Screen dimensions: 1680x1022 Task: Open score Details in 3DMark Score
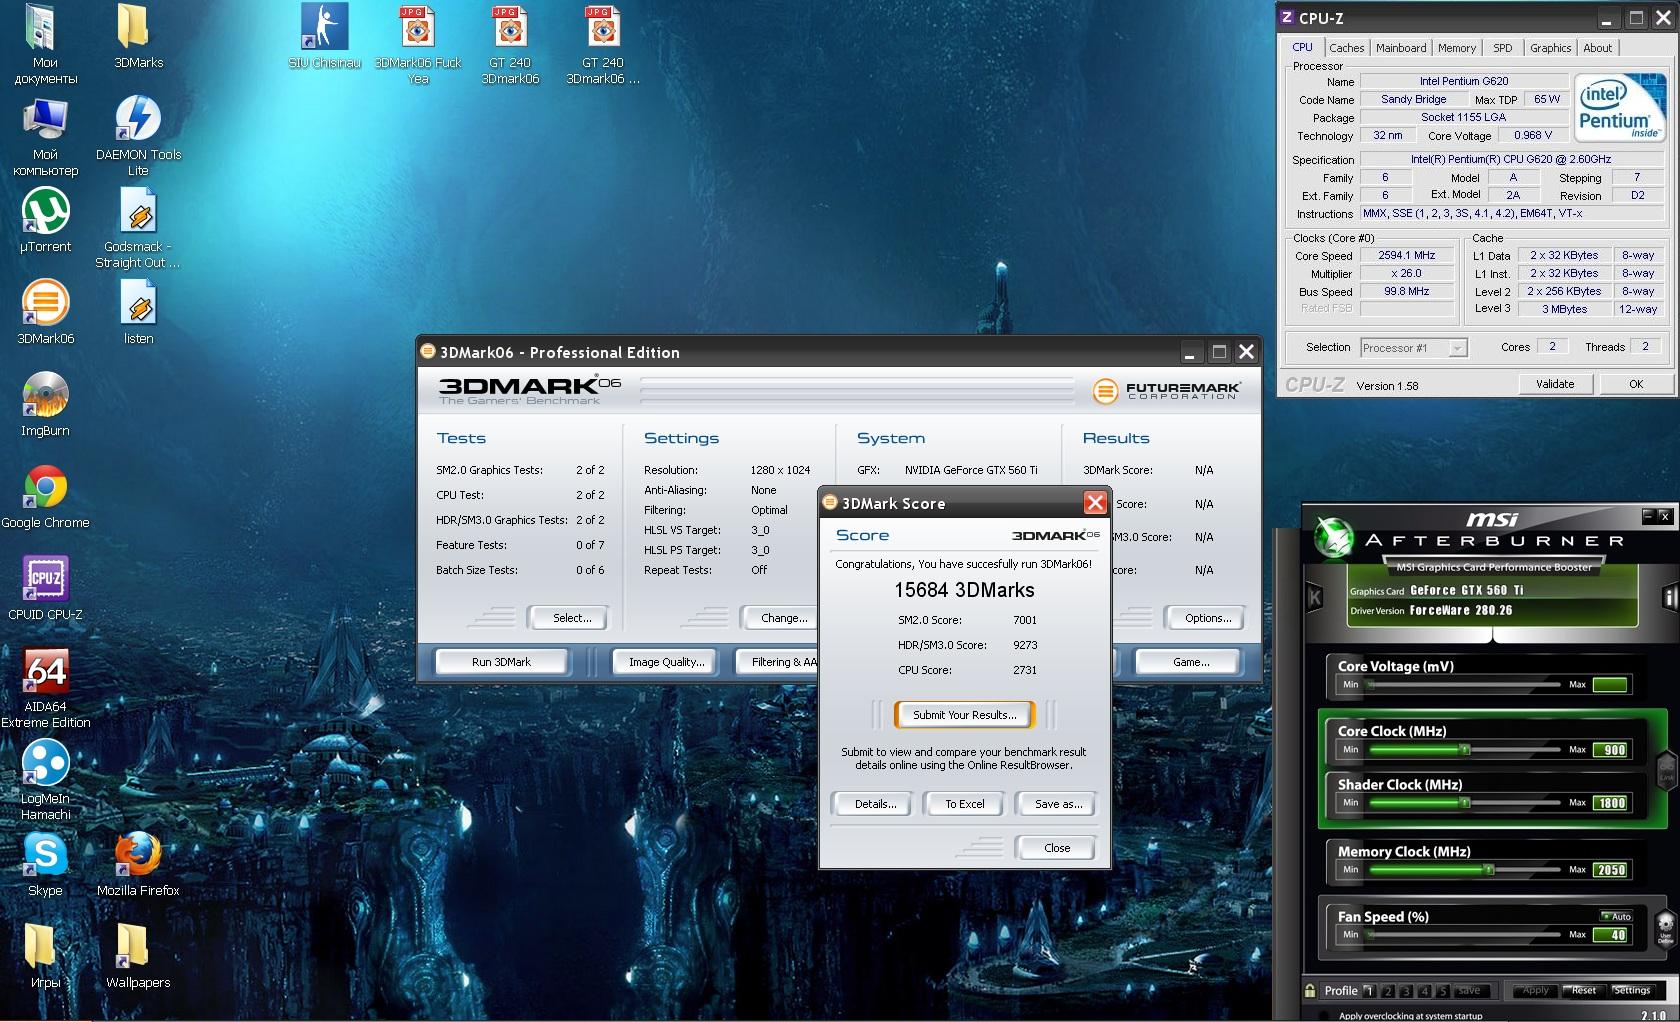click(875, 804)
